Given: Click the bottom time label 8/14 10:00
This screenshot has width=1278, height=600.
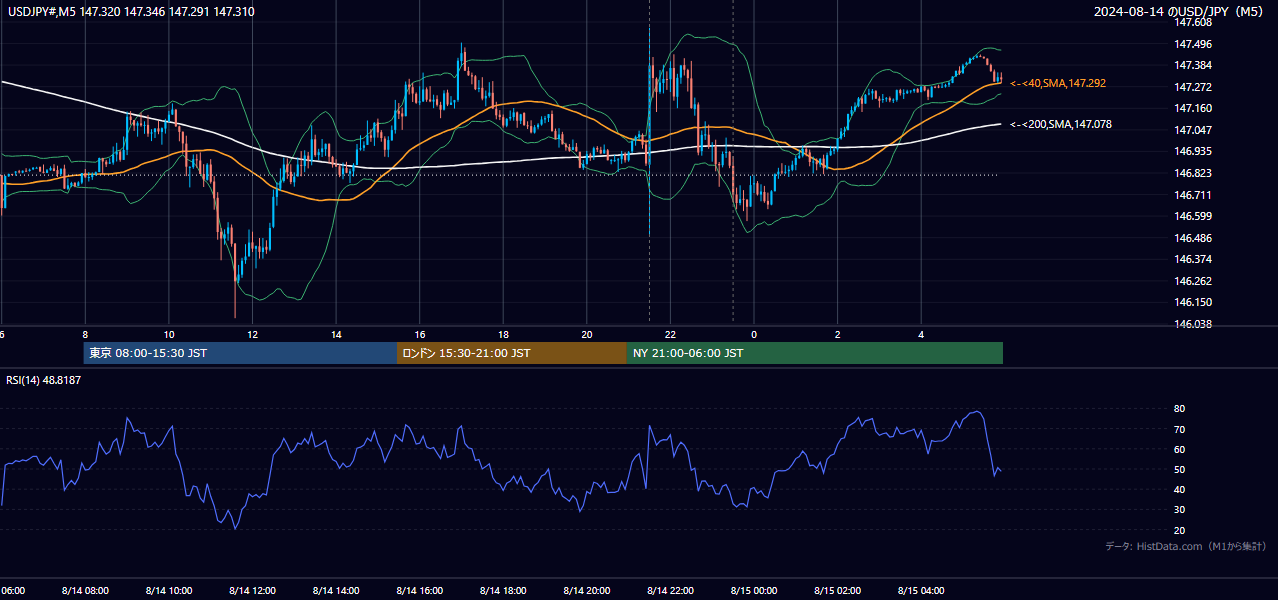Looking at the screenshot, I should 169,591.
